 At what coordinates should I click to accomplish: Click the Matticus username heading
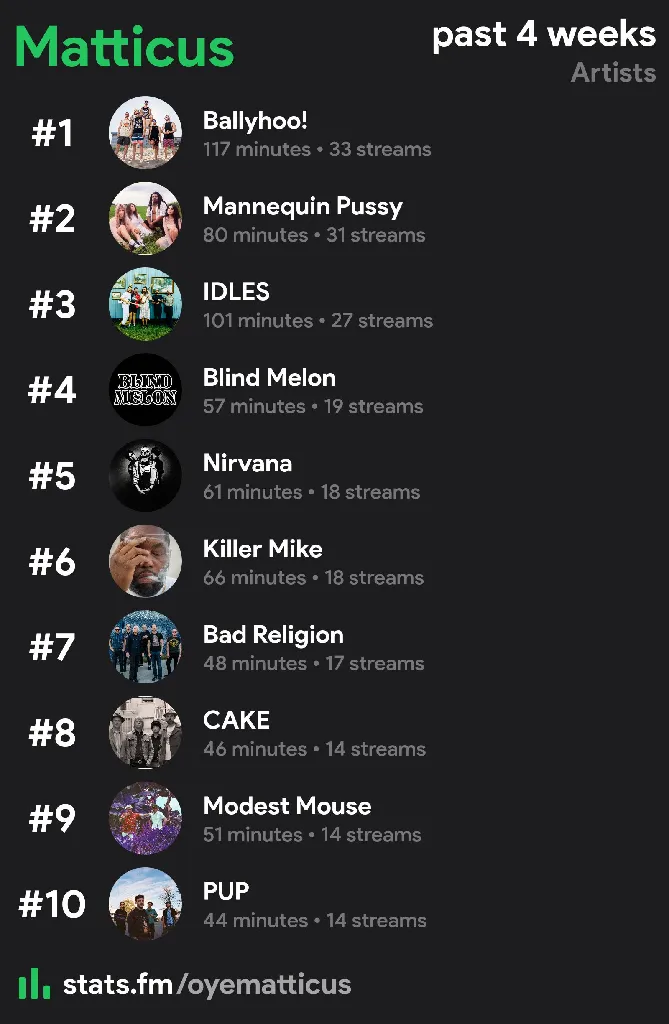[124, 47]
